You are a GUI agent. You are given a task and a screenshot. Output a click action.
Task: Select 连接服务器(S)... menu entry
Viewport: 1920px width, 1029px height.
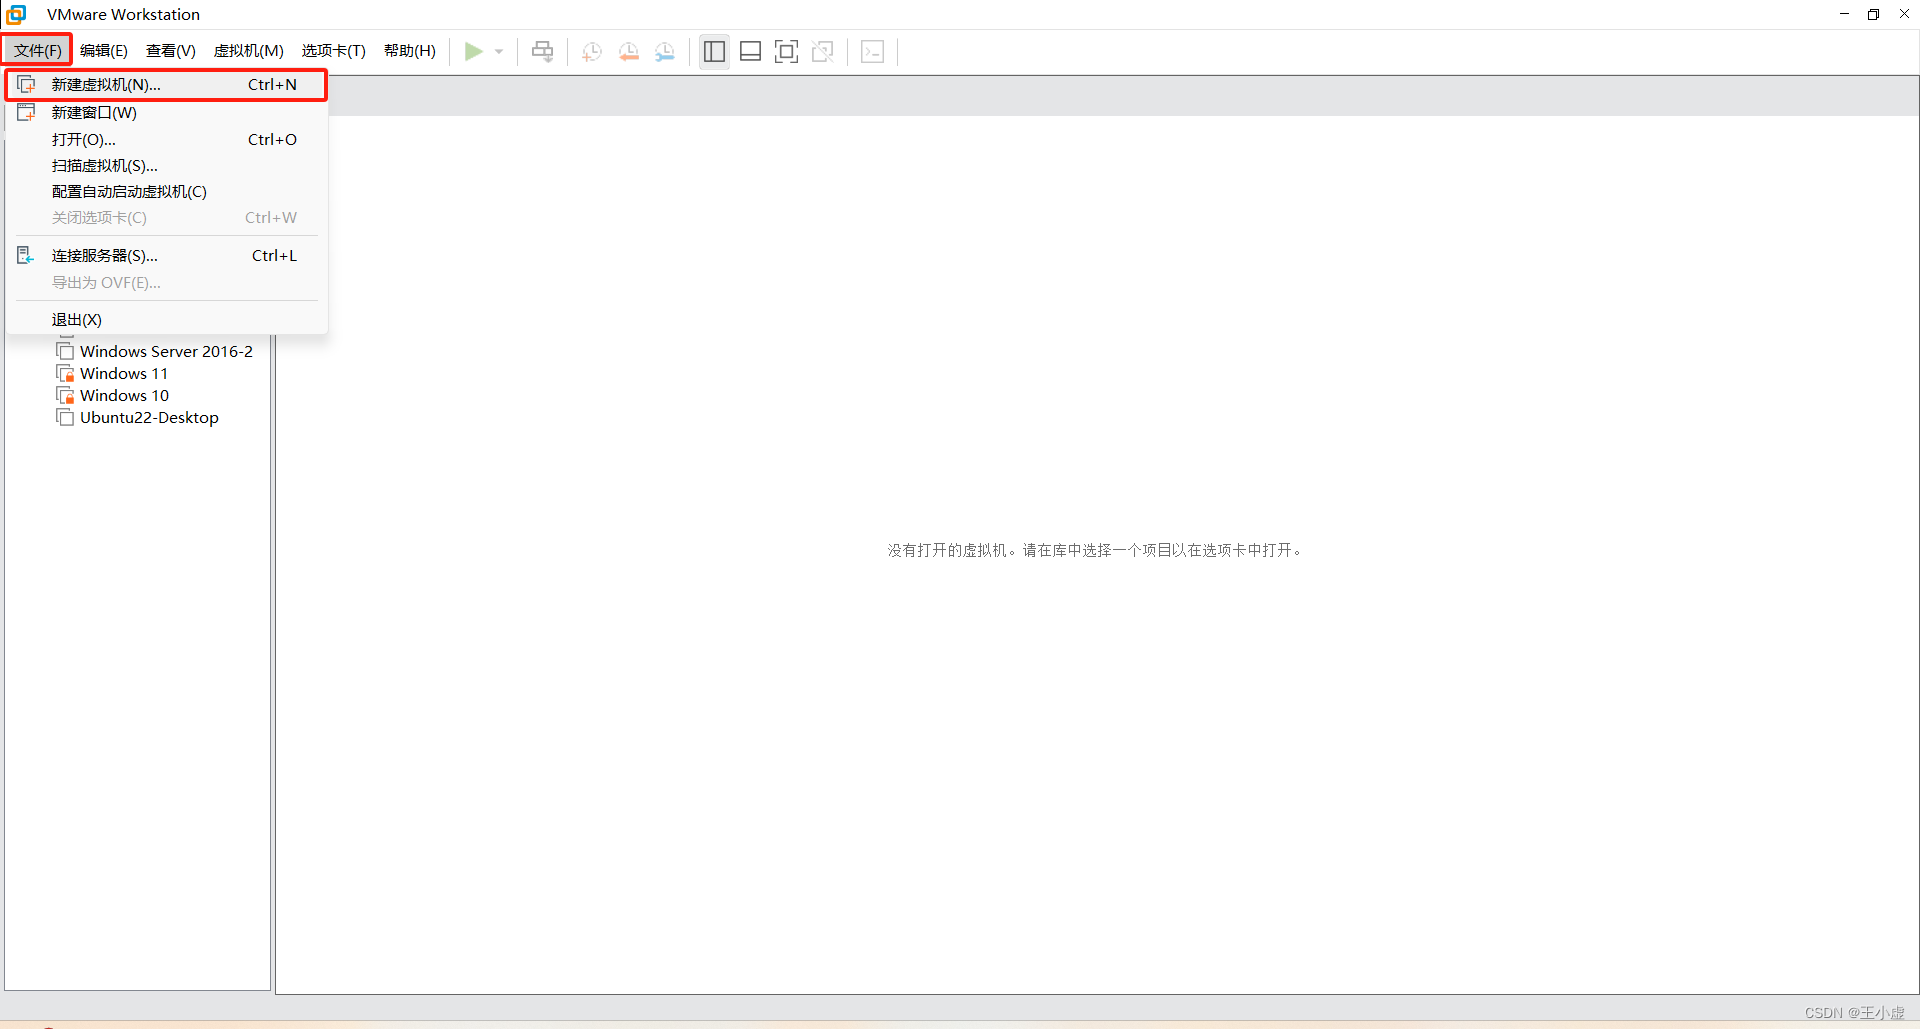tap(167, 255)
